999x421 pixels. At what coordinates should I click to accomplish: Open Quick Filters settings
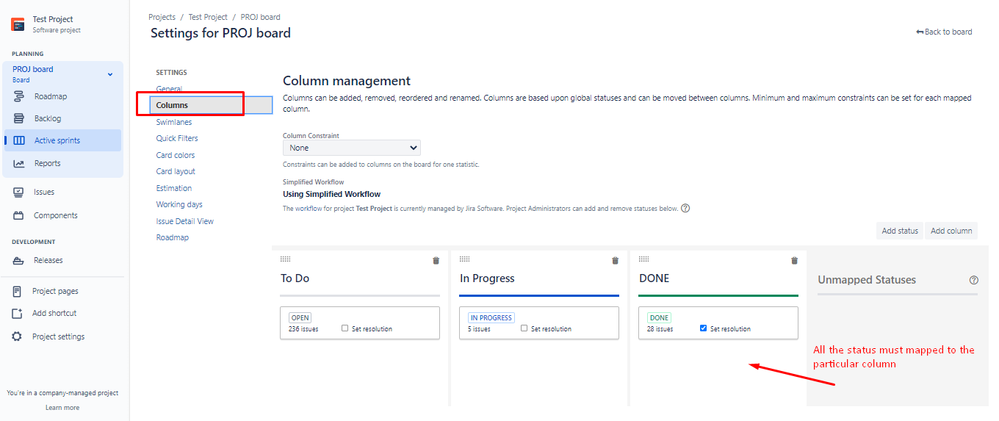[176, 138]
